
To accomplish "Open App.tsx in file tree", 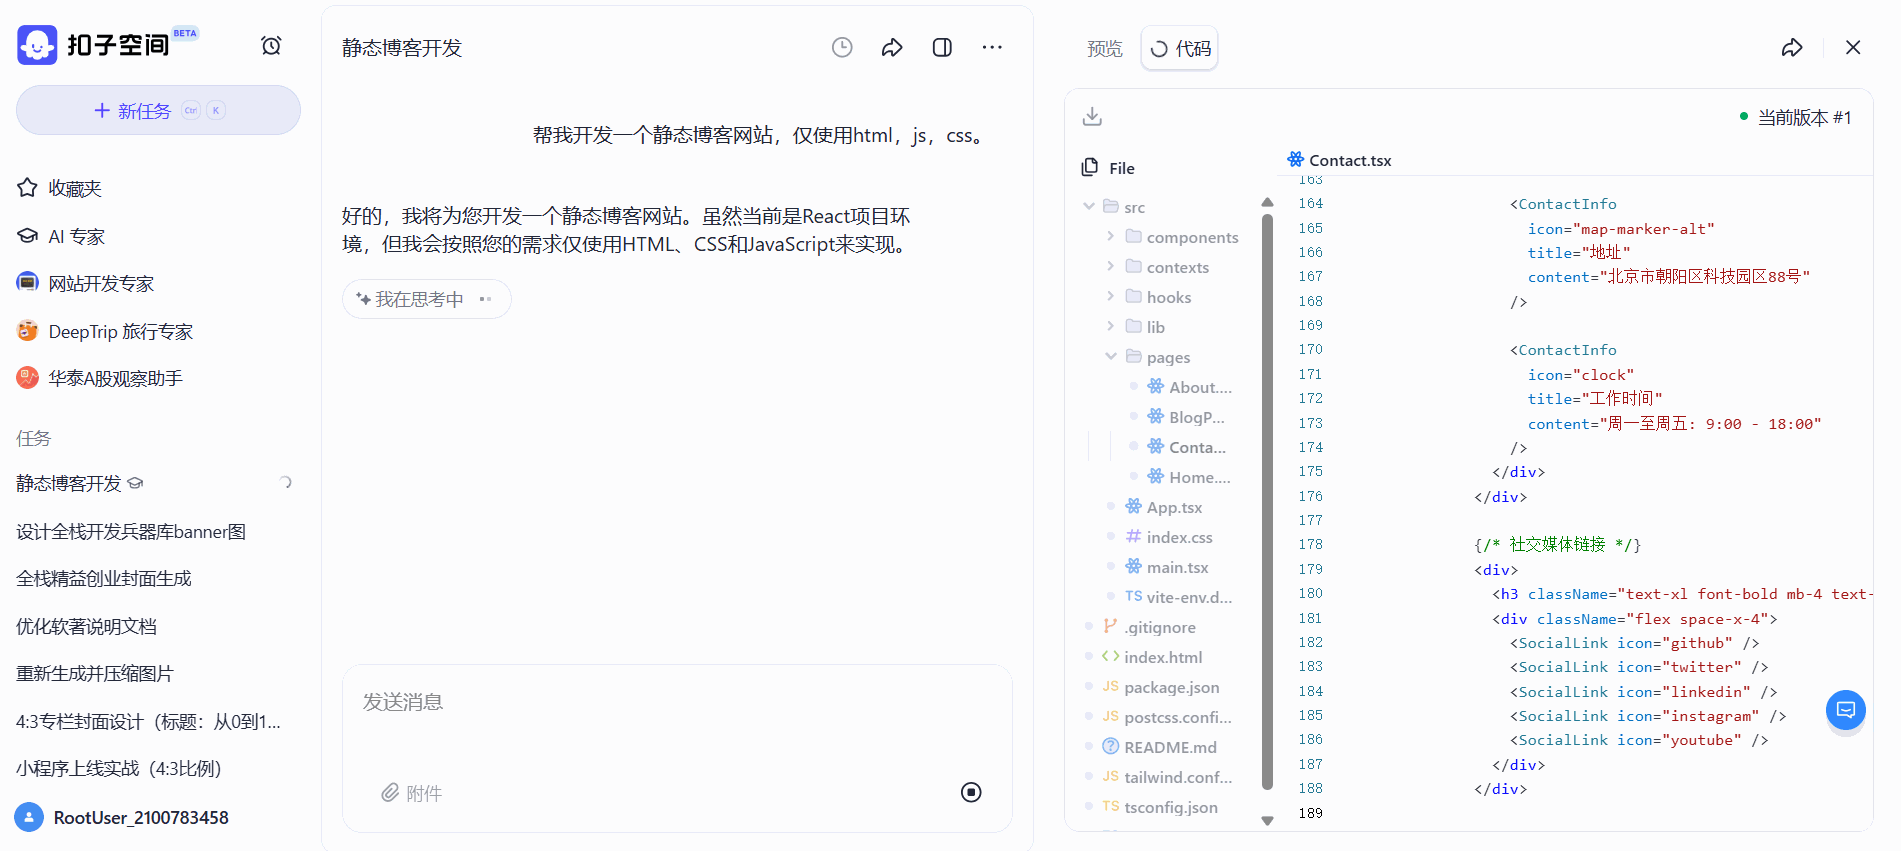I will pyautogui.click(x=1164, y=507).
